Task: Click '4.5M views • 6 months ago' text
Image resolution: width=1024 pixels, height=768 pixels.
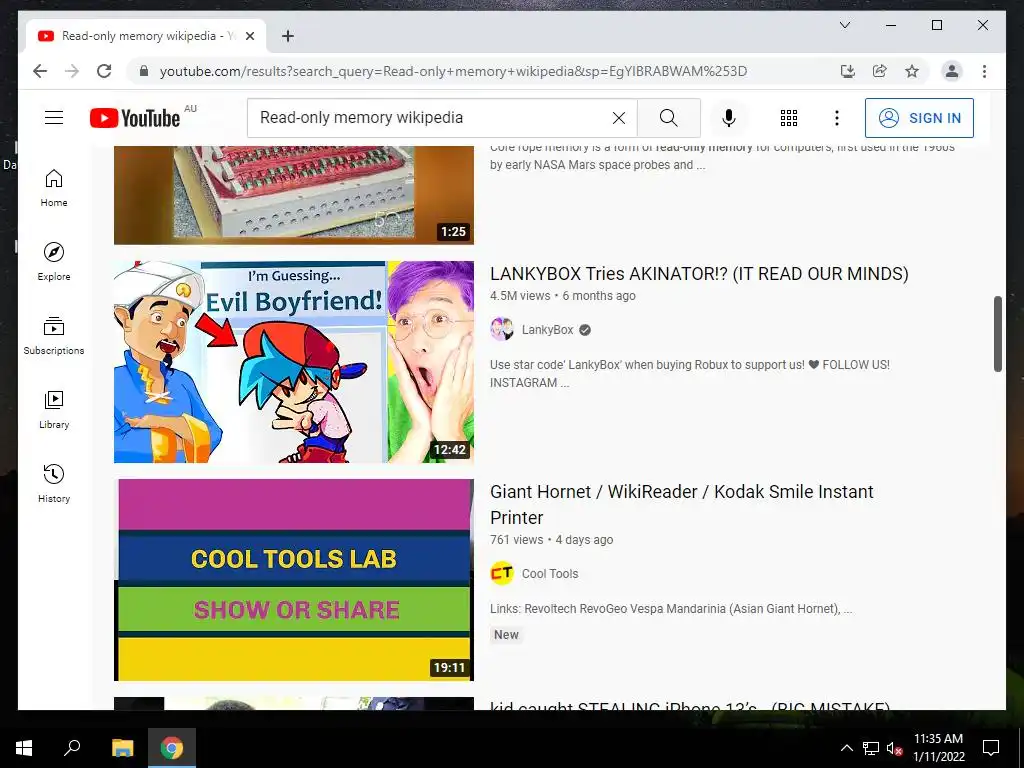Action: (562, 296)
